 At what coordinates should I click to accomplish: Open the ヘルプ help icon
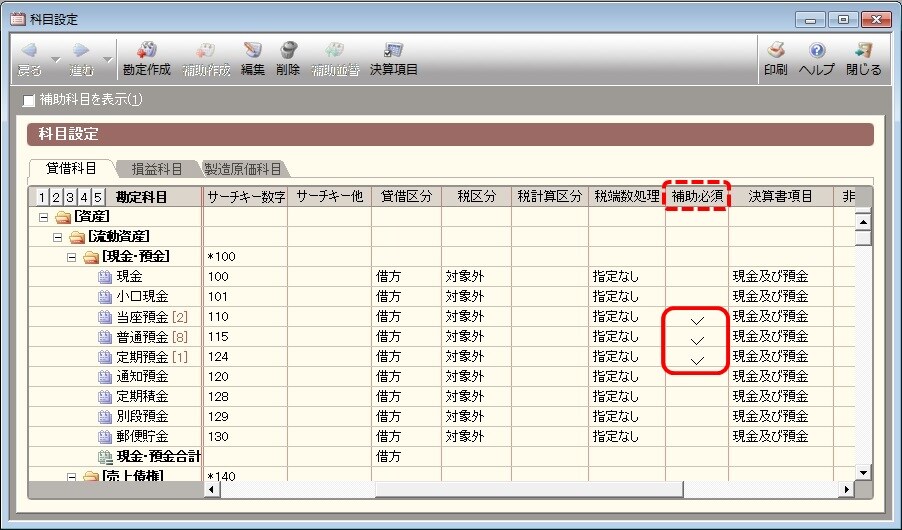[x=816, y=50]
